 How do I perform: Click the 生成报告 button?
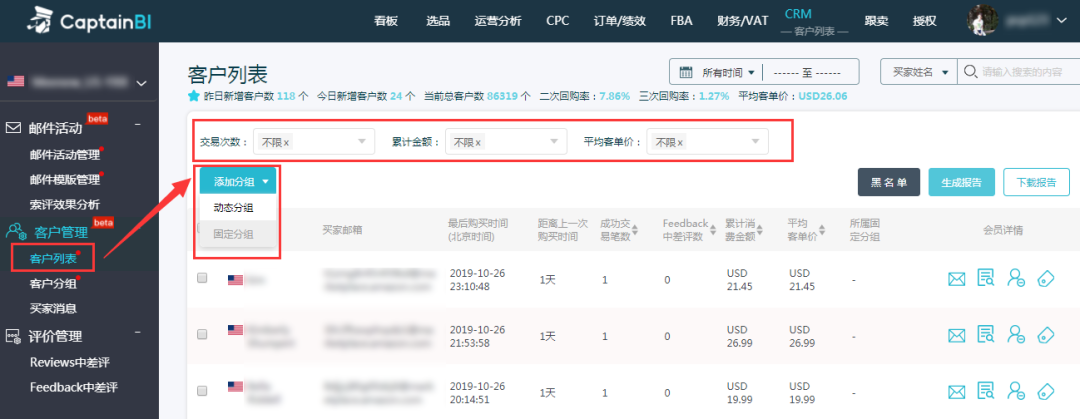click(x=961, y=183)
